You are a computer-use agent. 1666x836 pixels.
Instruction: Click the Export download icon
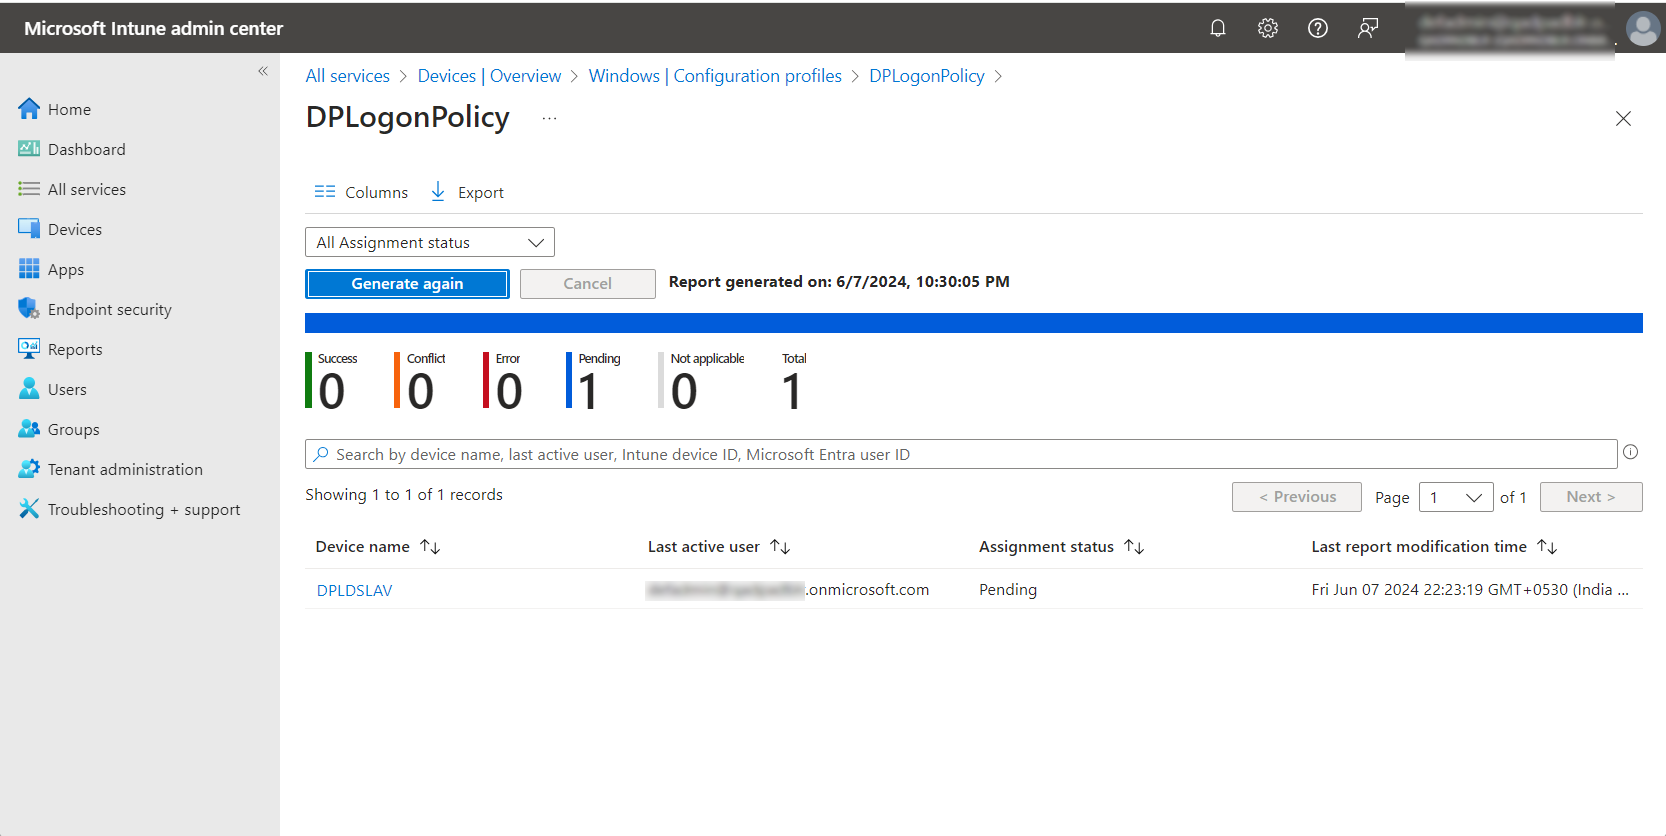coord(438,192)
